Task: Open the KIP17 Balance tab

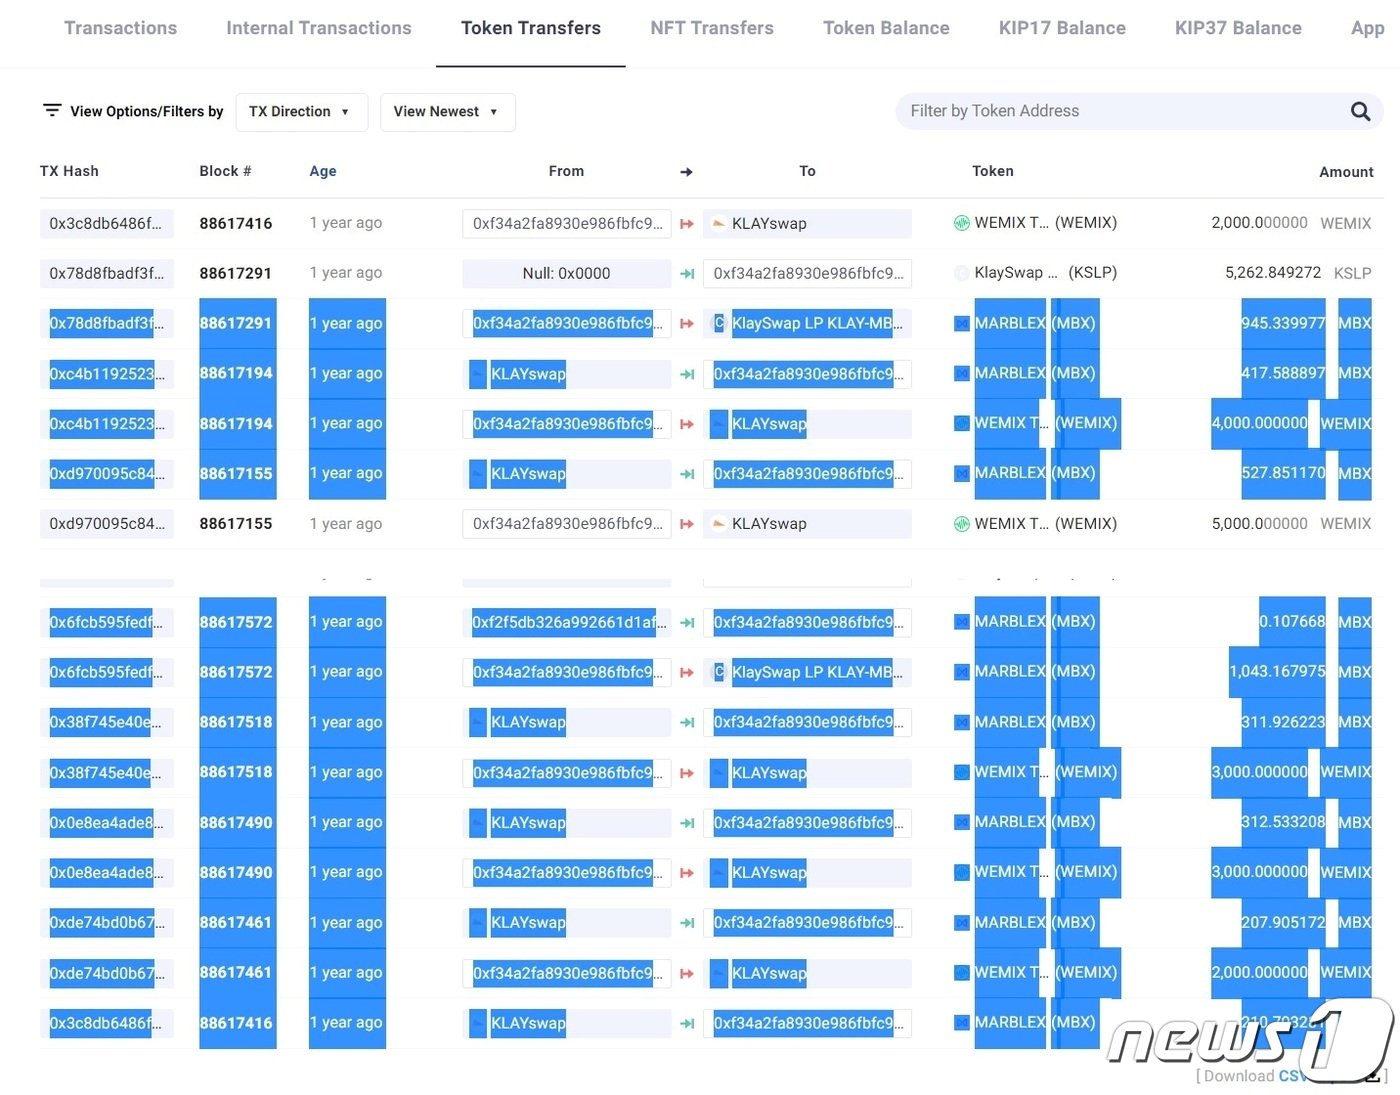Action: [x=1062, y=28]
